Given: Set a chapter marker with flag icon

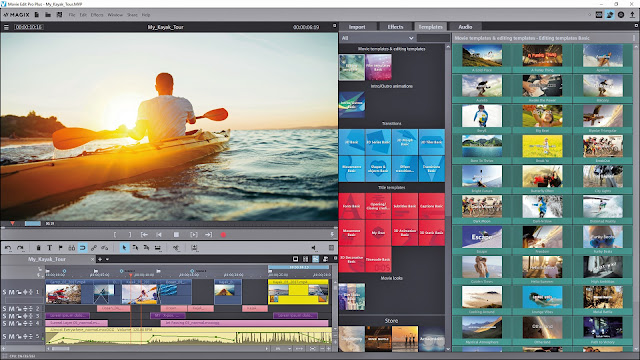Looking at the screenshot, I should pyautogui.click(x=60, y=248).
